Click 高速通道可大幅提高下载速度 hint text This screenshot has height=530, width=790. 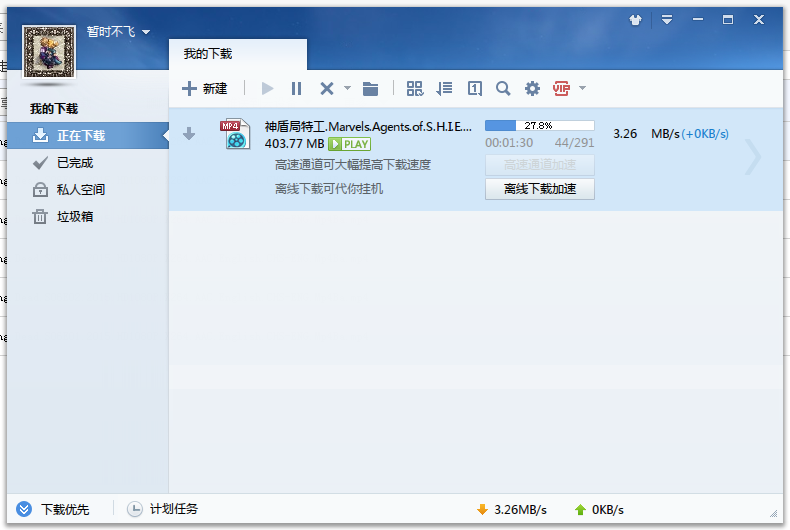click(353, 165)
